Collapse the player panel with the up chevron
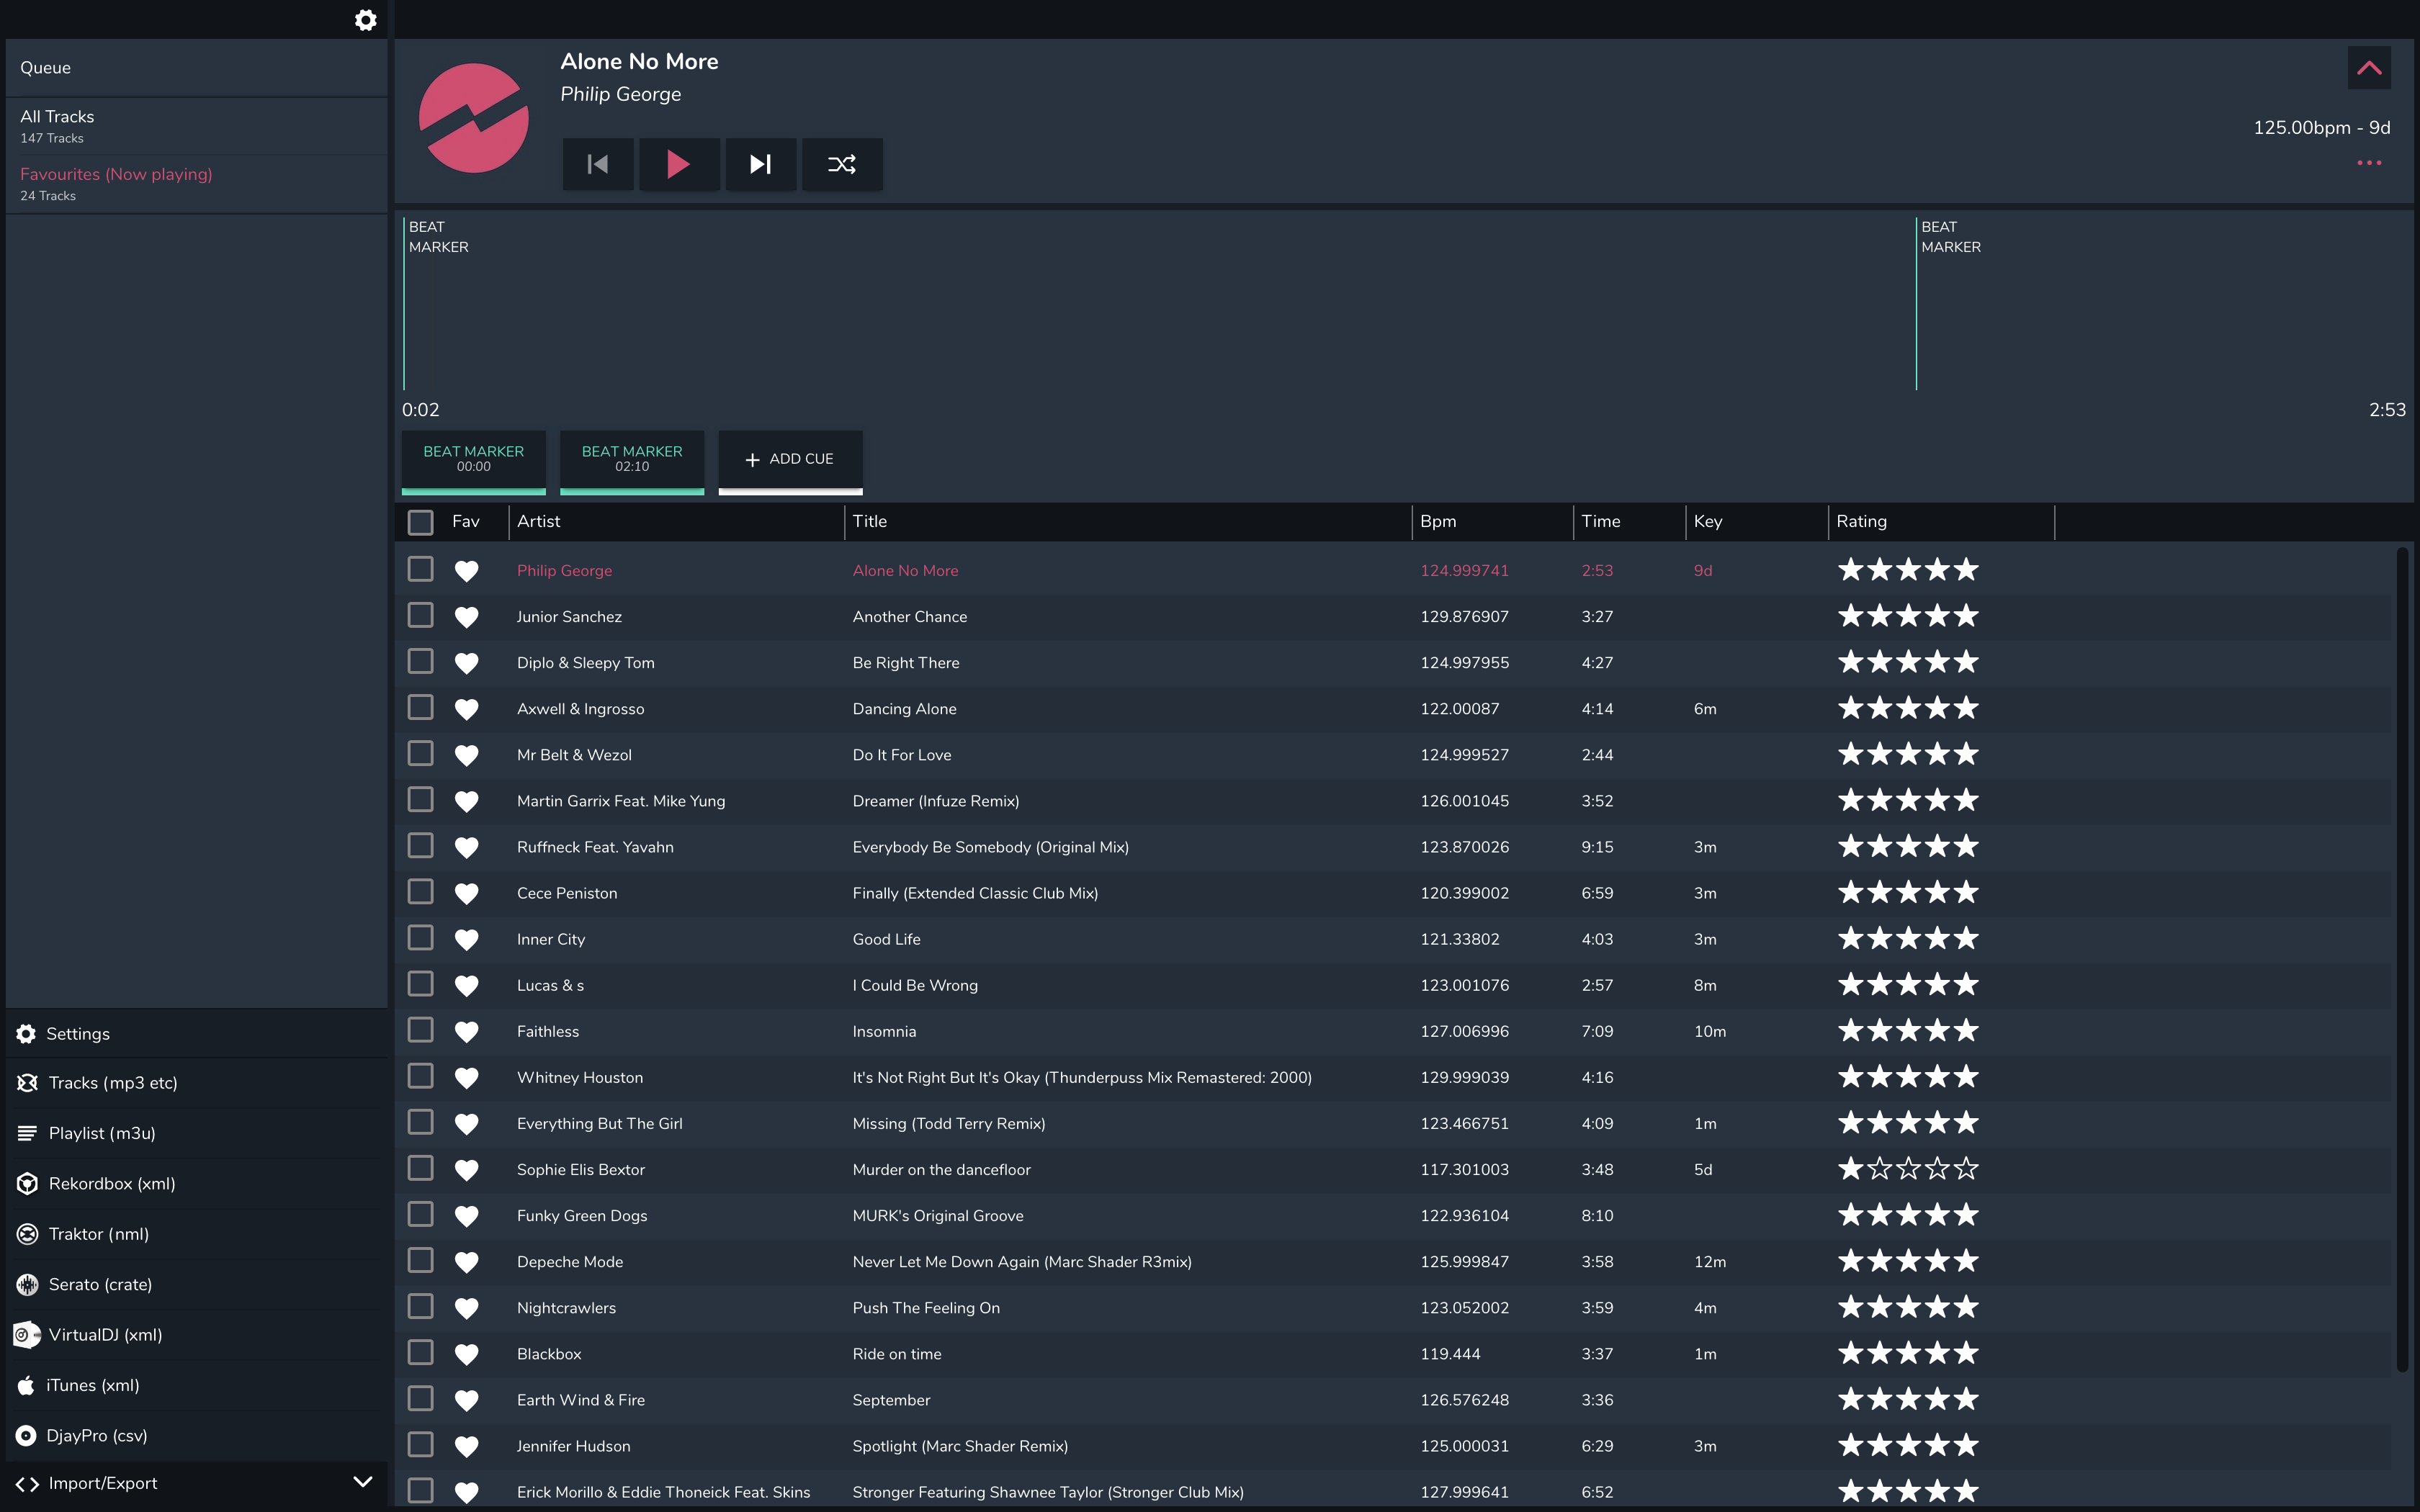2420x1512 pixels. (x=2369, y=68)
